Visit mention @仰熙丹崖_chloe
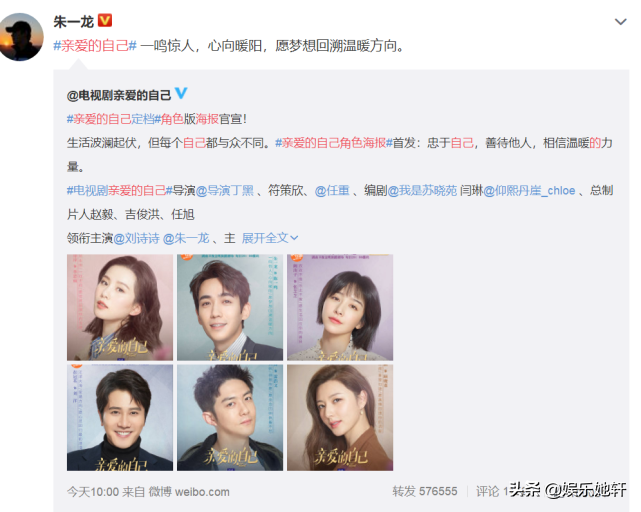 tap(529, 191)
